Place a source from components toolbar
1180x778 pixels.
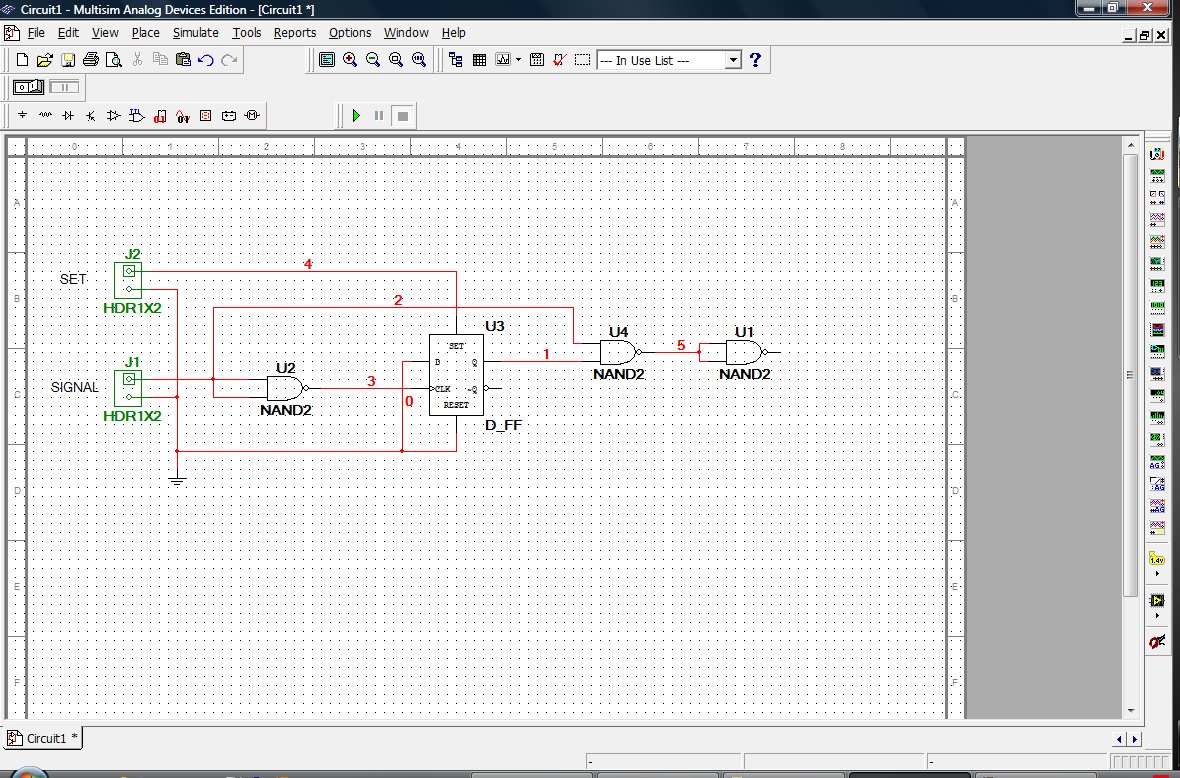pos(22,116)
